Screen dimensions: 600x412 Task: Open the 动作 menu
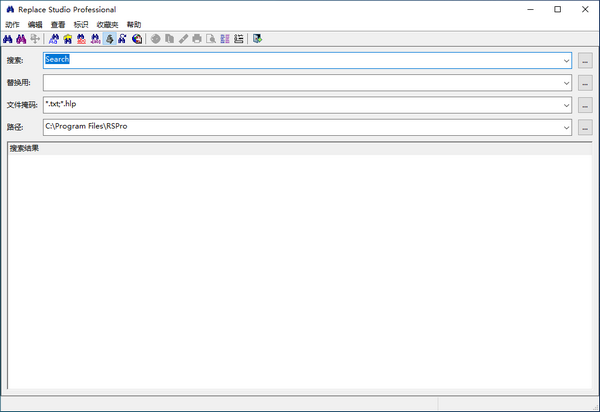pyautogui.click(x=12, y=24)
